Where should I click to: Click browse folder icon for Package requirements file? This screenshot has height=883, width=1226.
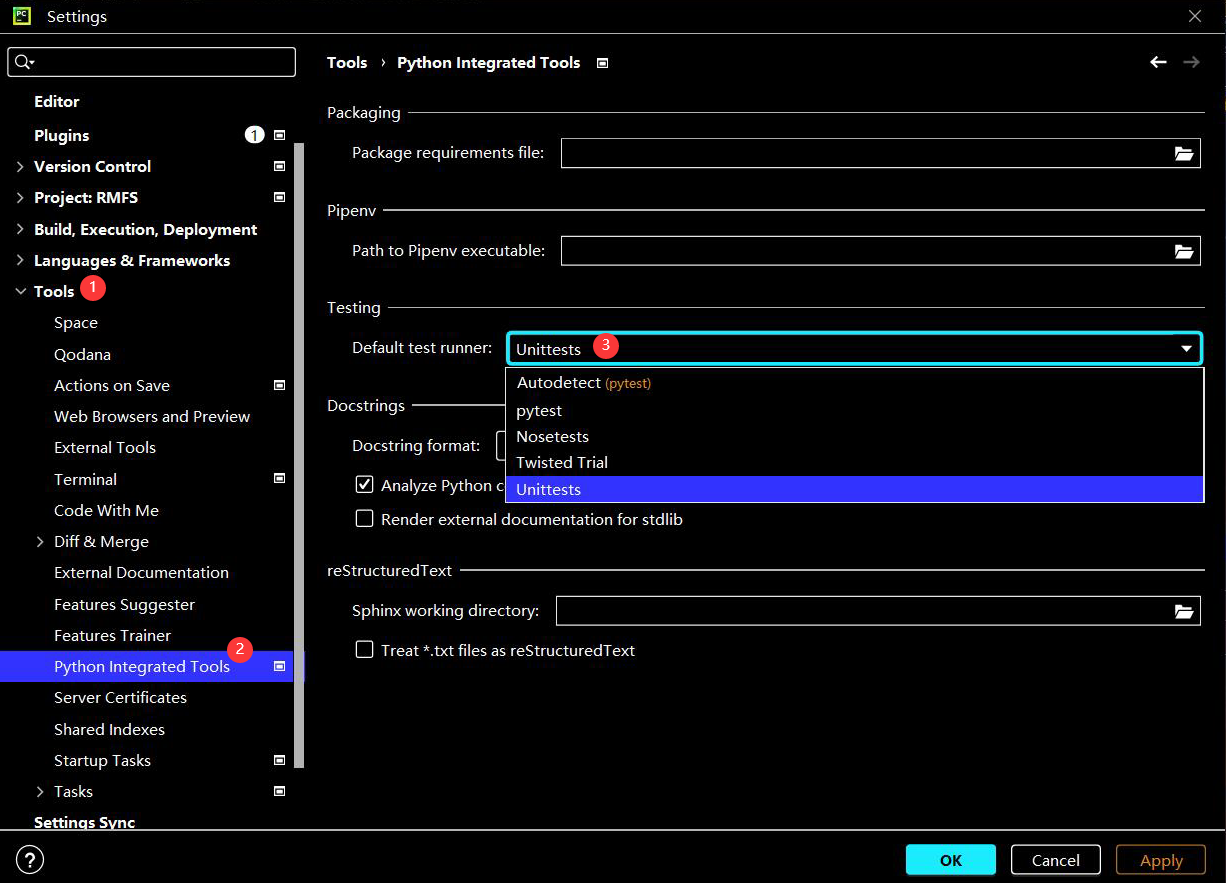1184,153
